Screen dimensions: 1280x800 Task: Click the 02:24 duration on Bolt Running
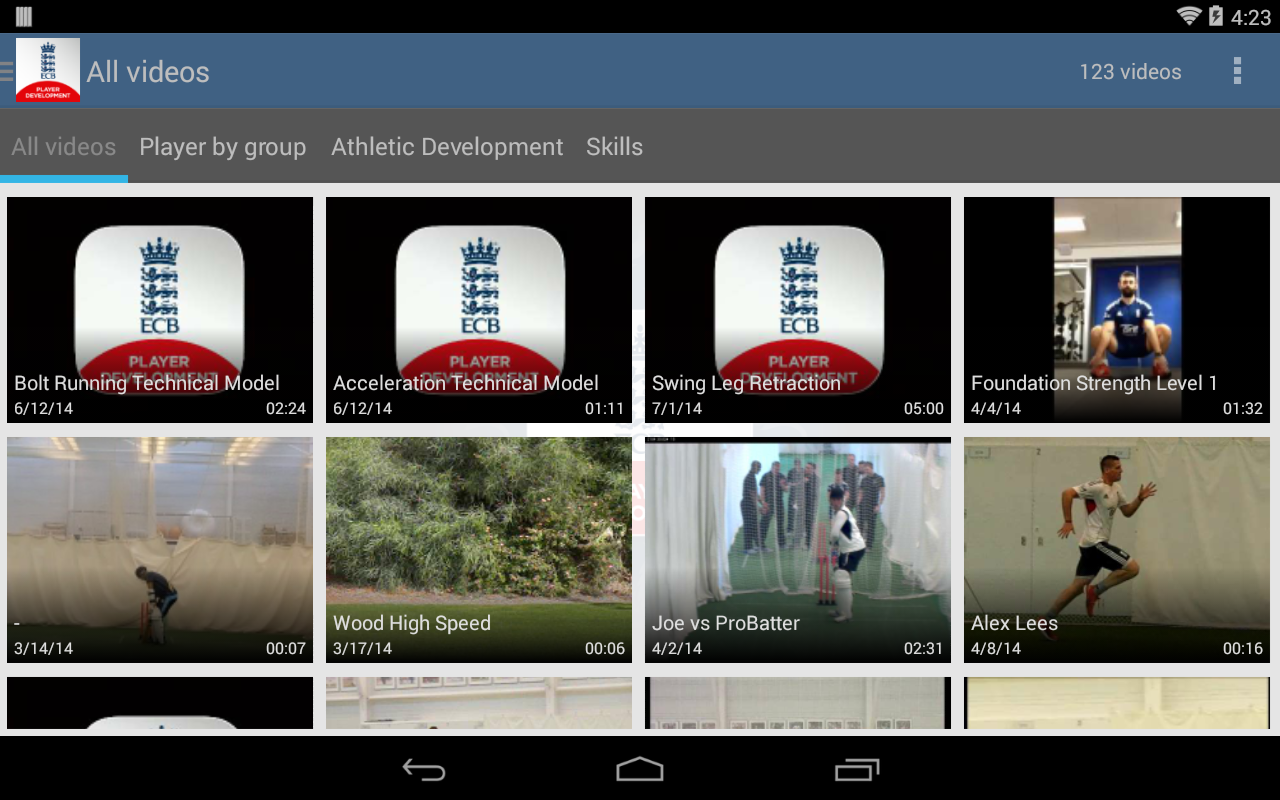tap(286, 408)
